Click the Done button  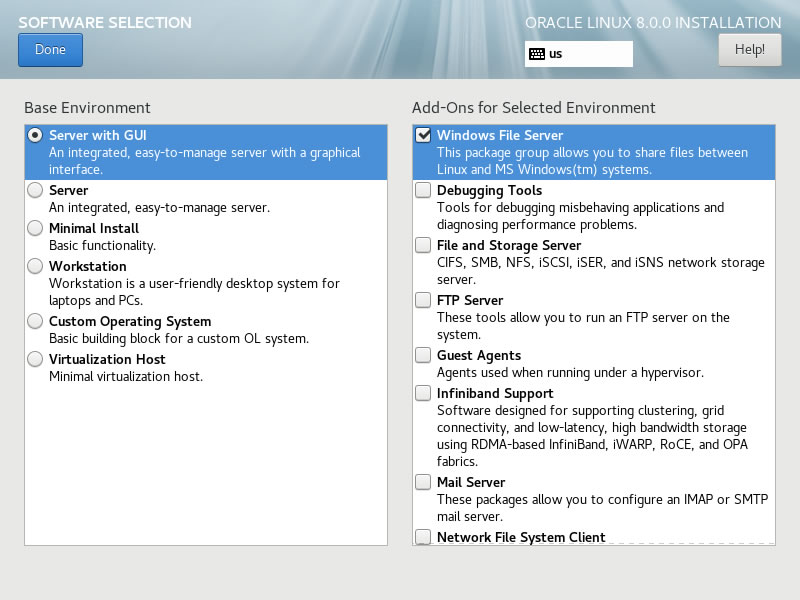click(x=50, y=49)
